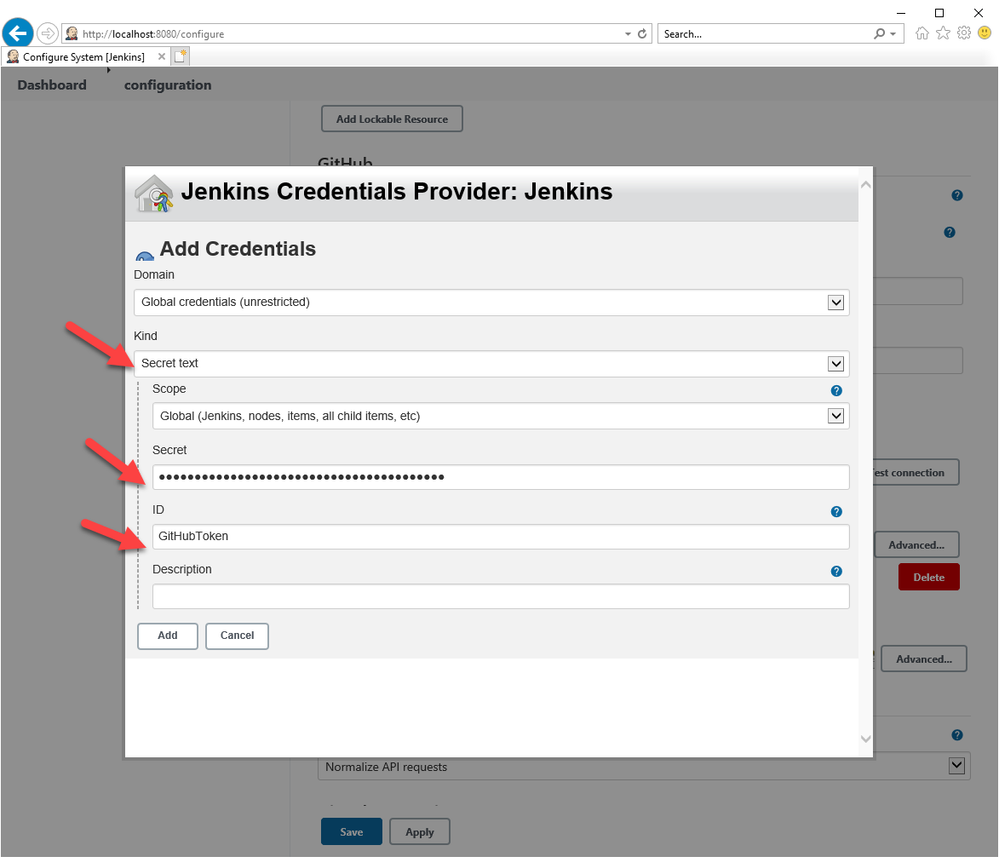Viewport: 999px width, 858px height.
Task: Click the dialog scrollbar down arrow
Action: click(866, 739)
